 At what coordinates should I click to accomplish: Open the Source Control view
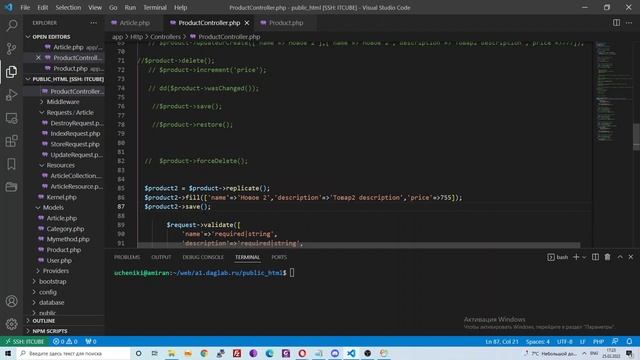[x=11, y=49]
